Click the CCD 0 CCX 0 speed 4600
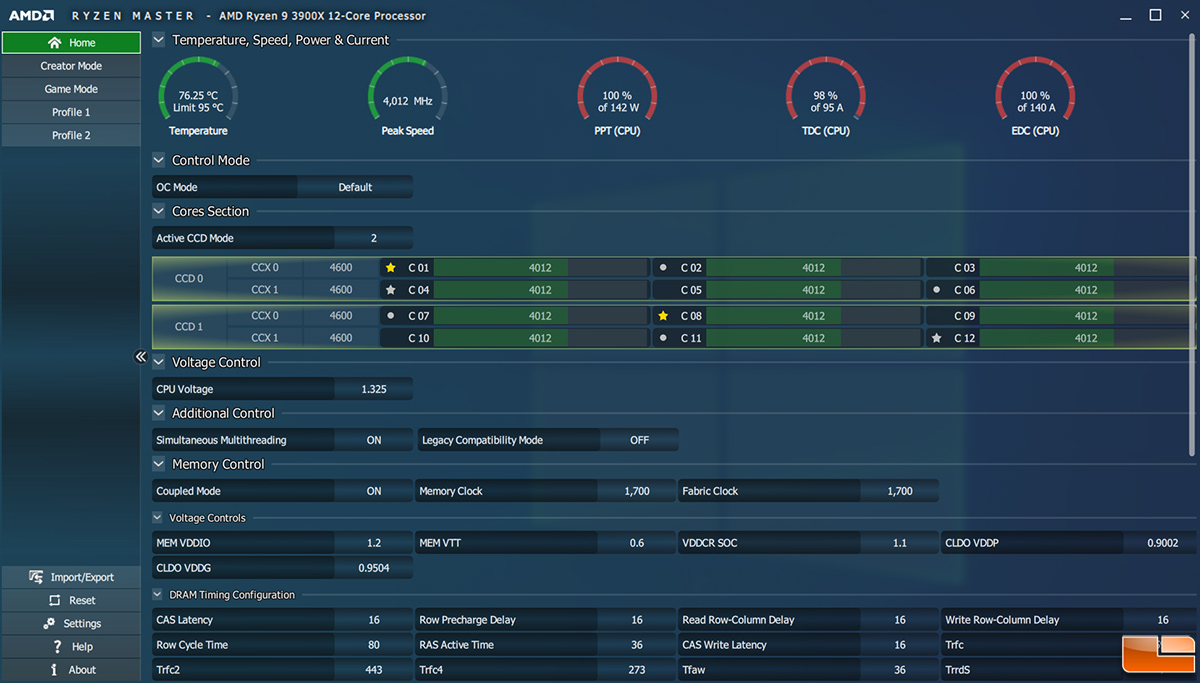1200x683 pixels. (x=341, y=268)
